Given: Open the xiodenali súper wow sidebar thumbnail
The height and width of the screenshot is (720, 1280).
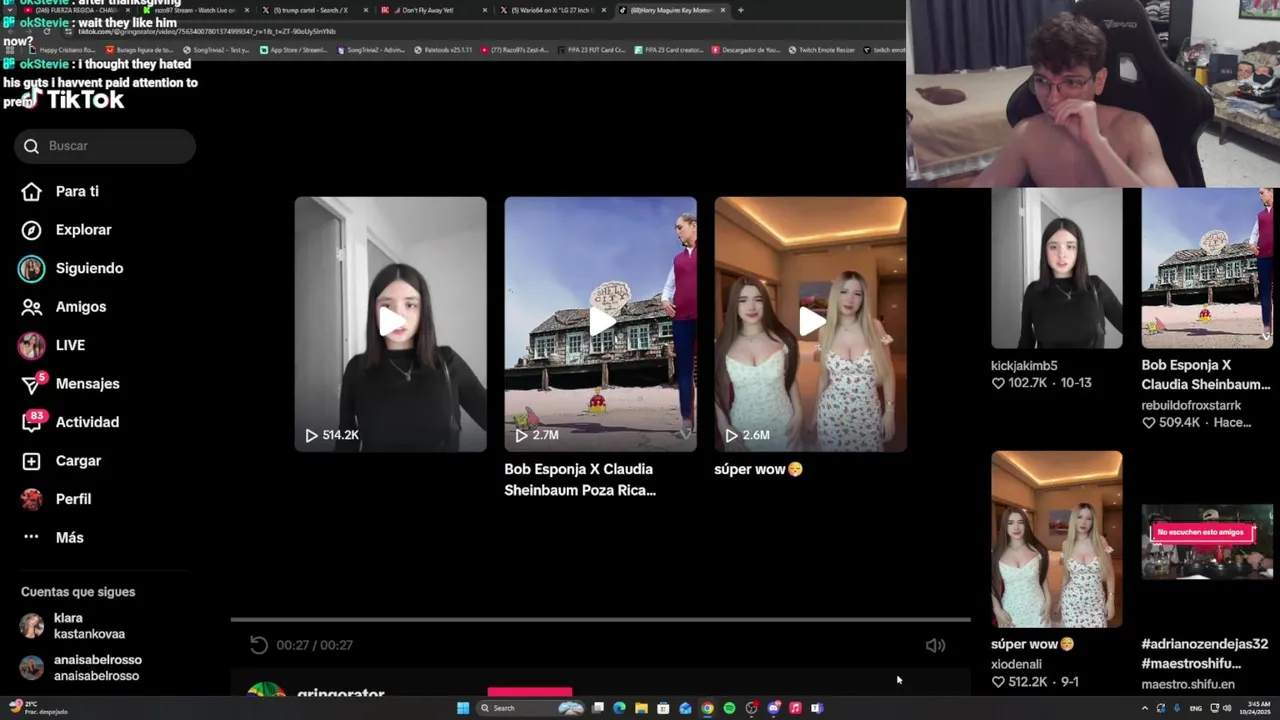Looking at the screenshot, I should pos(1056,539).
